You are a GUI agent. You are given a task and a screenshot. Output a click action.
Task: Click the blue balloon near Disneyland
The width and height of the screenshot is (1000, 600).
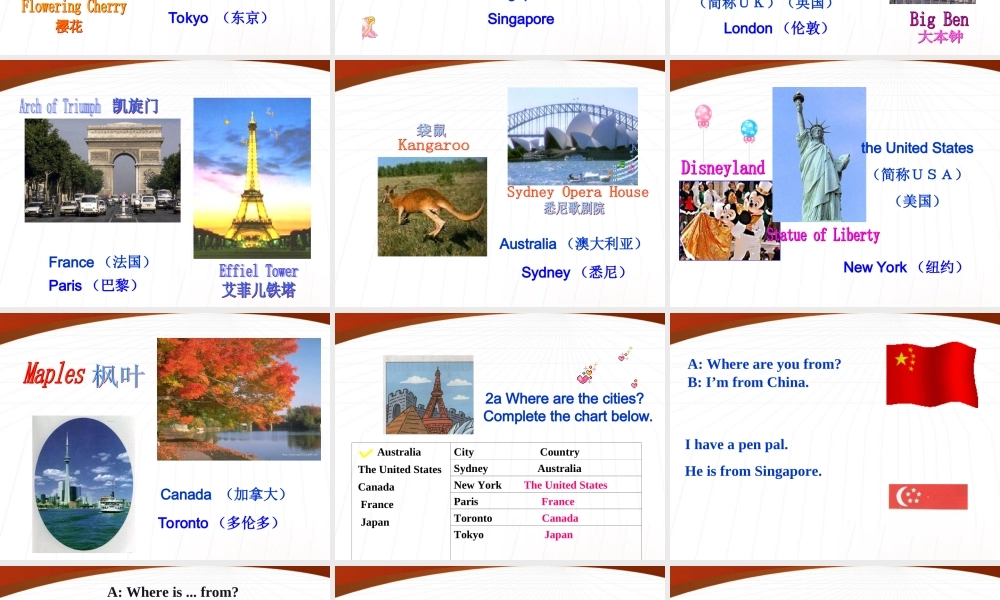pos(749,131)
